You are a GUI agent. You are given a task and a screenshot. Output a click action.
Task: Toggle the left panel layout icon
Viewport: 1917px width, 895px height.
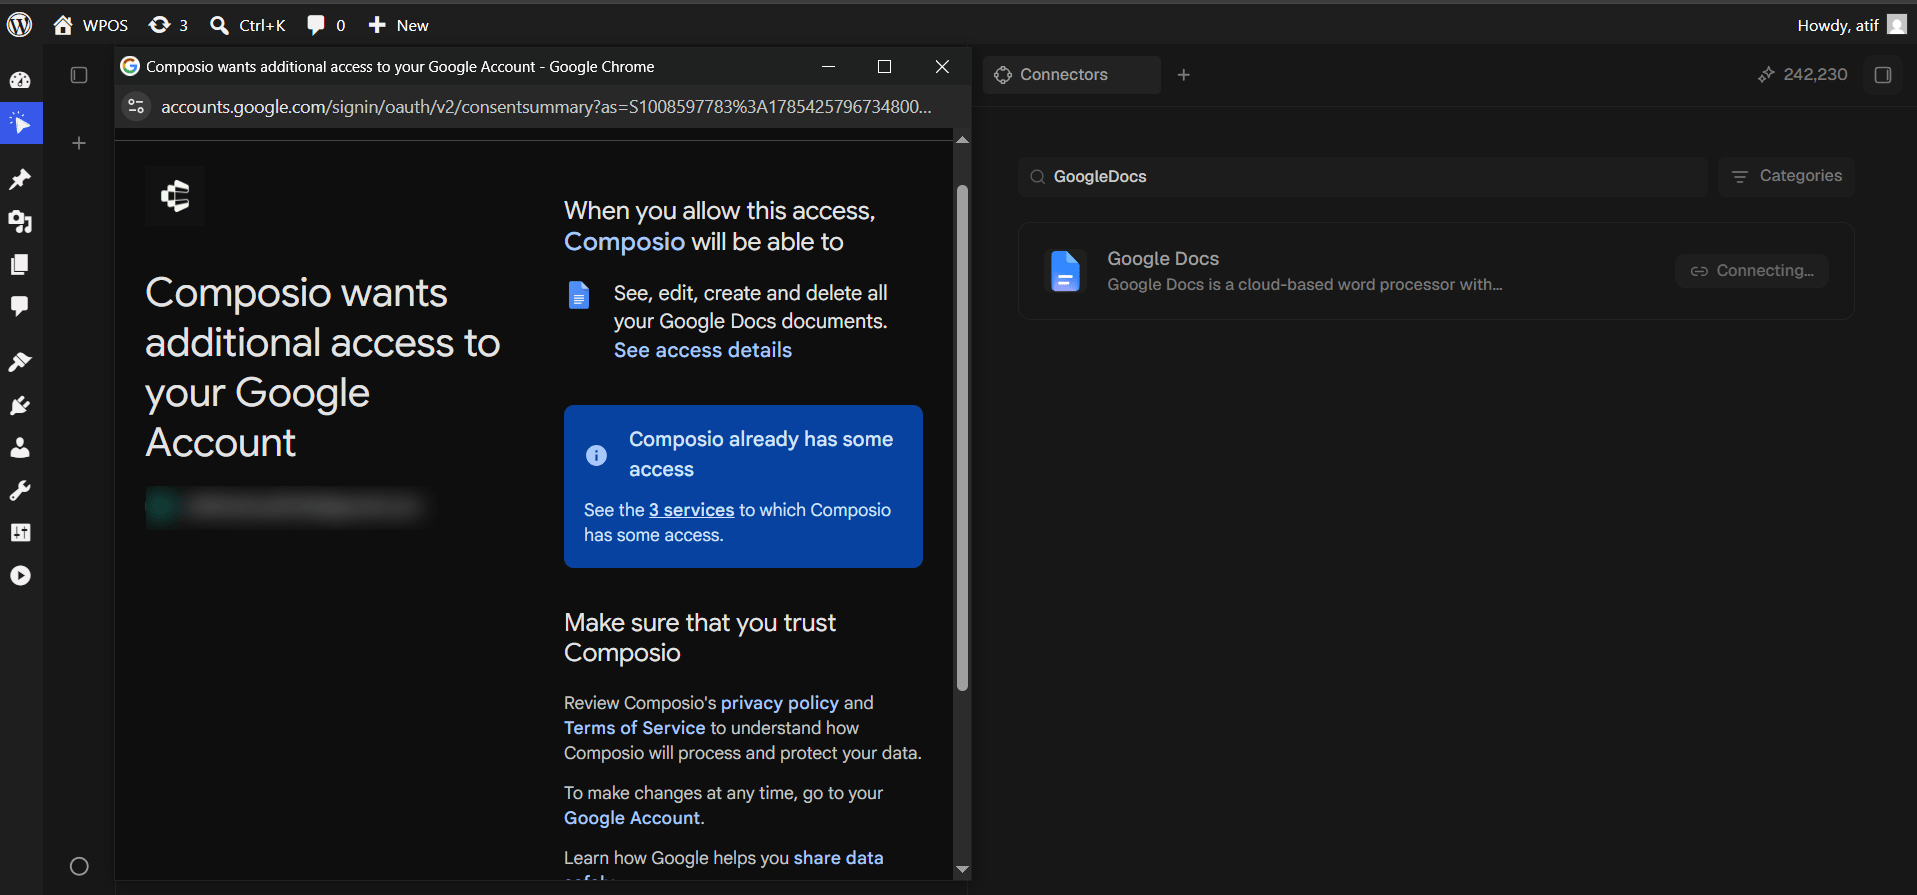[79, 75]
